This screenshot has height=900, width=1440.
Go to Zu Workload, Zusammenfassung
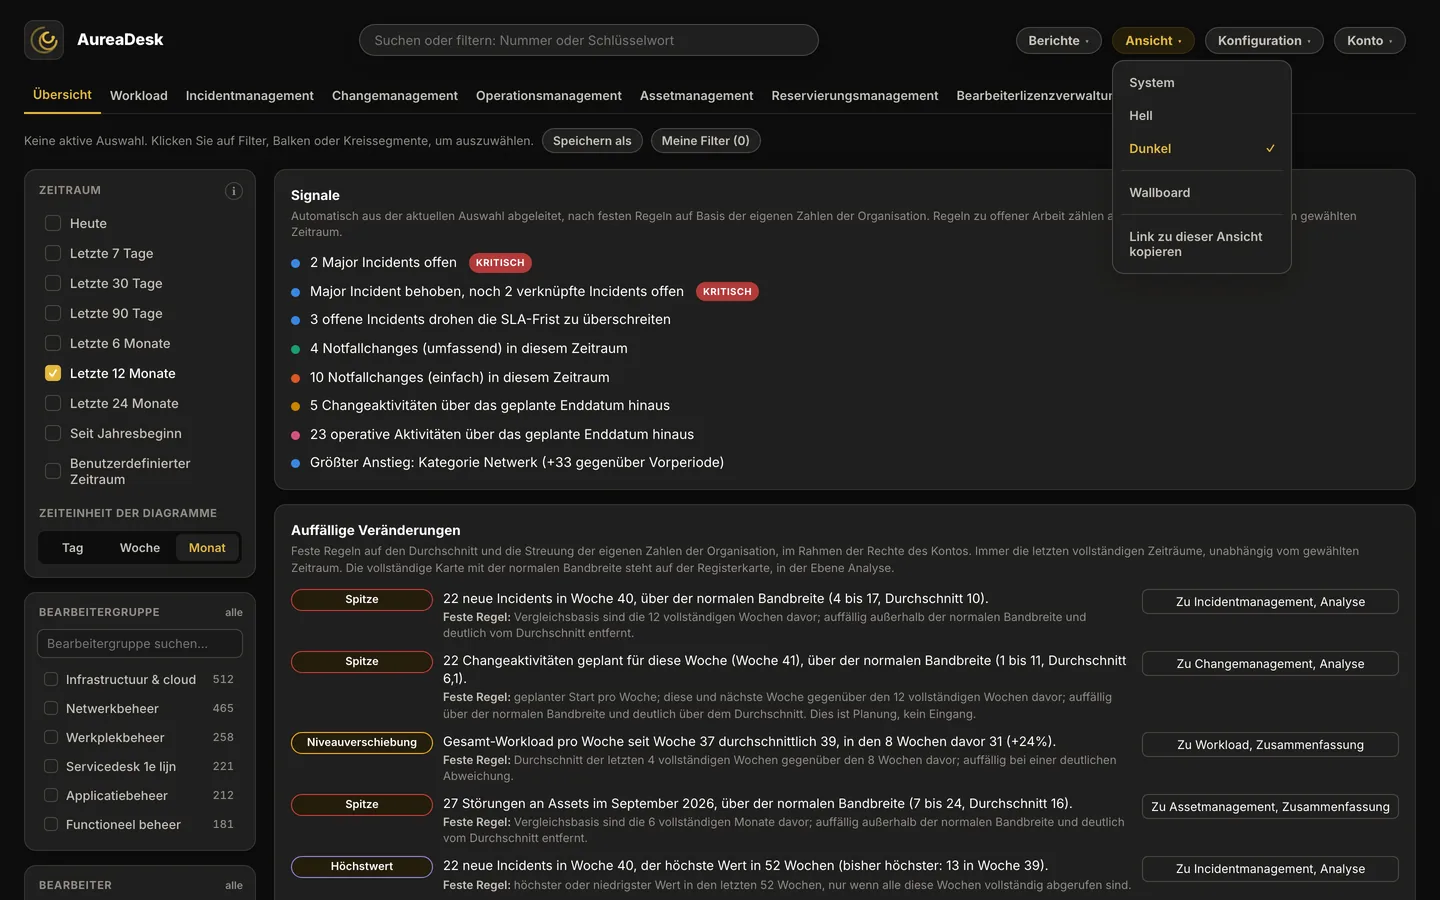tap(1270, 745)
